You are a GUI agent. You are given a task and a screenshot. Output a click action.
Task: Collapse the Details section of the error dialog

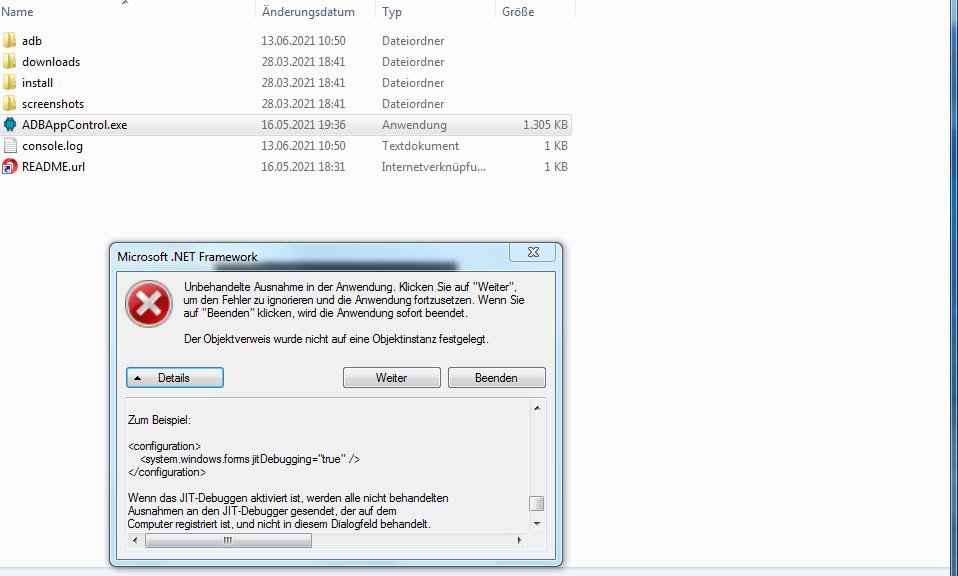tap(175, 377)
